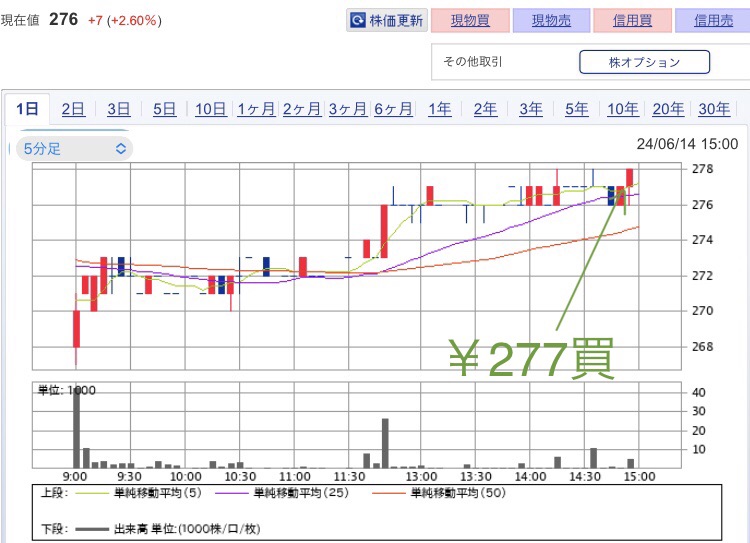The width and height of the screenshot is (750, 543).
Task: Switch chart range to 6ヶ月
Action: [x=393, y=109]
